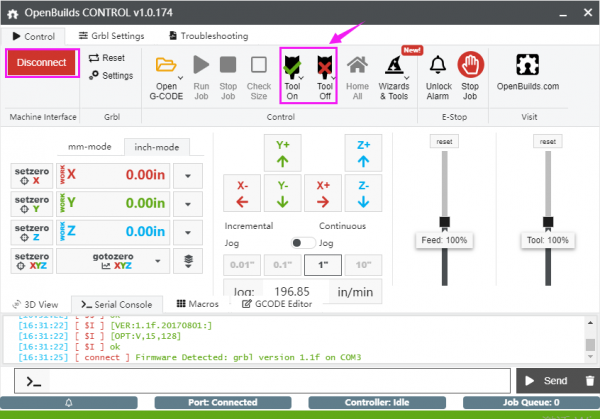This screenshot has height=419, width=600.
Task: Reset the Feed override slider
Action: point(444,142)
